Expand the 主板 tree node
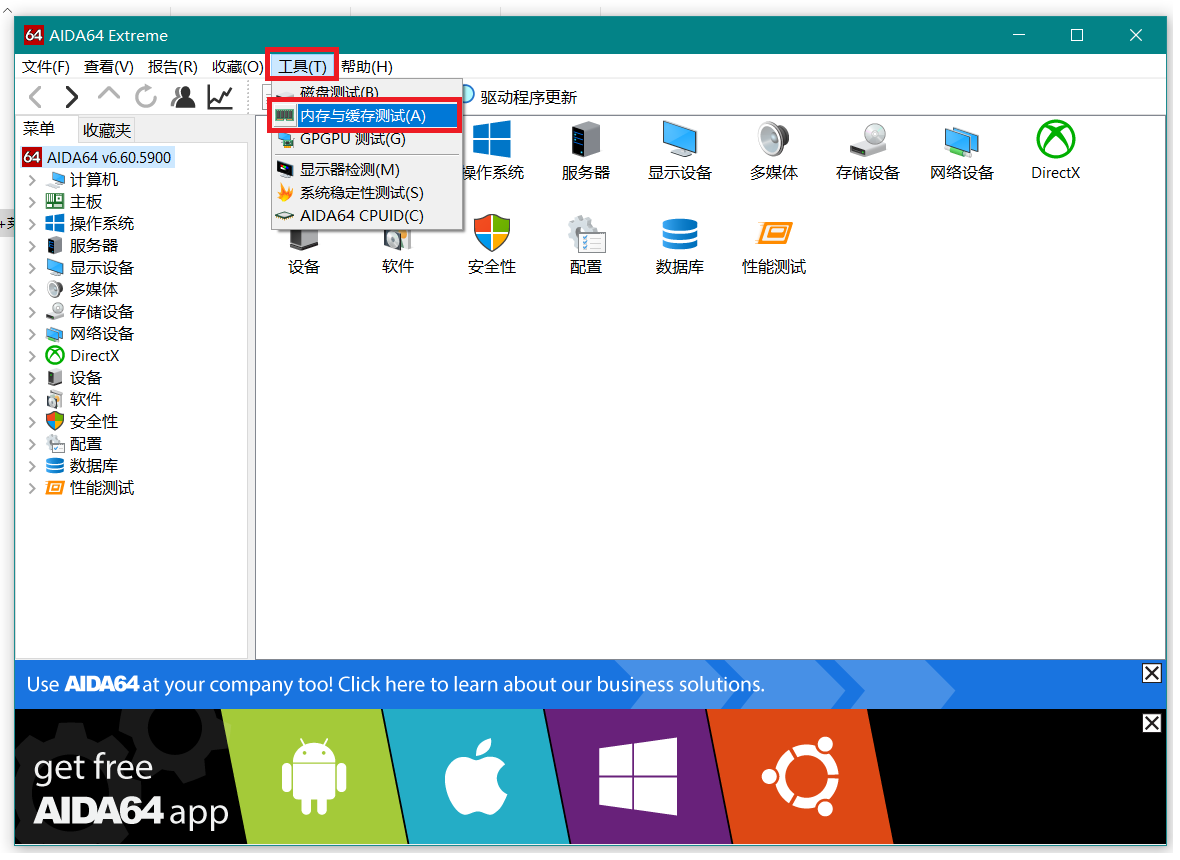1180x860 pixels. coord(32,202)
